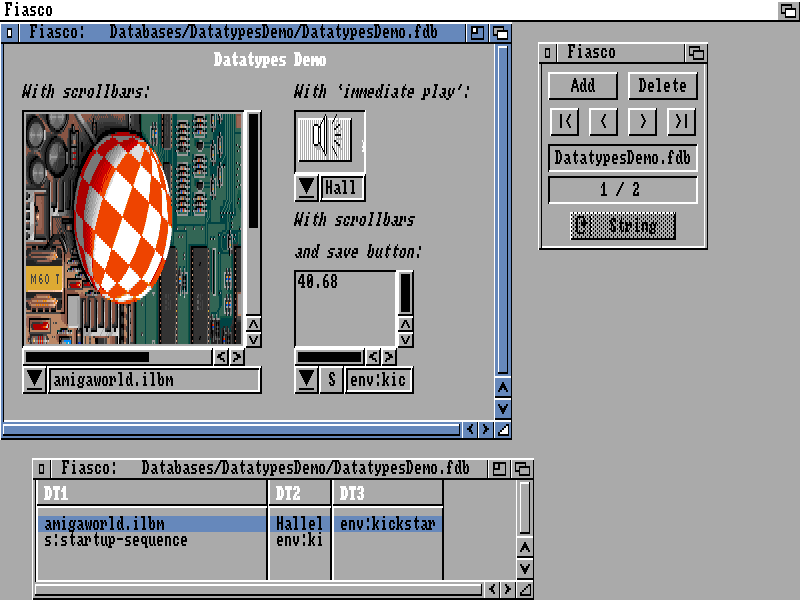The height and width of the screenshot is (600, 800).
Task: Jump to the first record
Action: [566, 122]
